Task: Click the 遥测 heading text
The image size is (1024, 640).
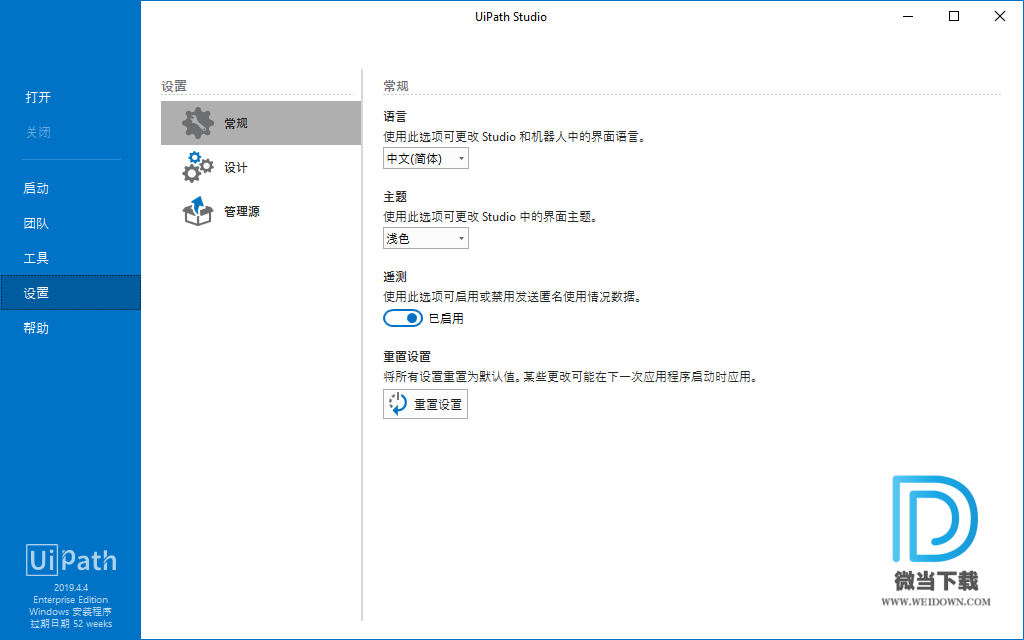Action: coord(395,277)
